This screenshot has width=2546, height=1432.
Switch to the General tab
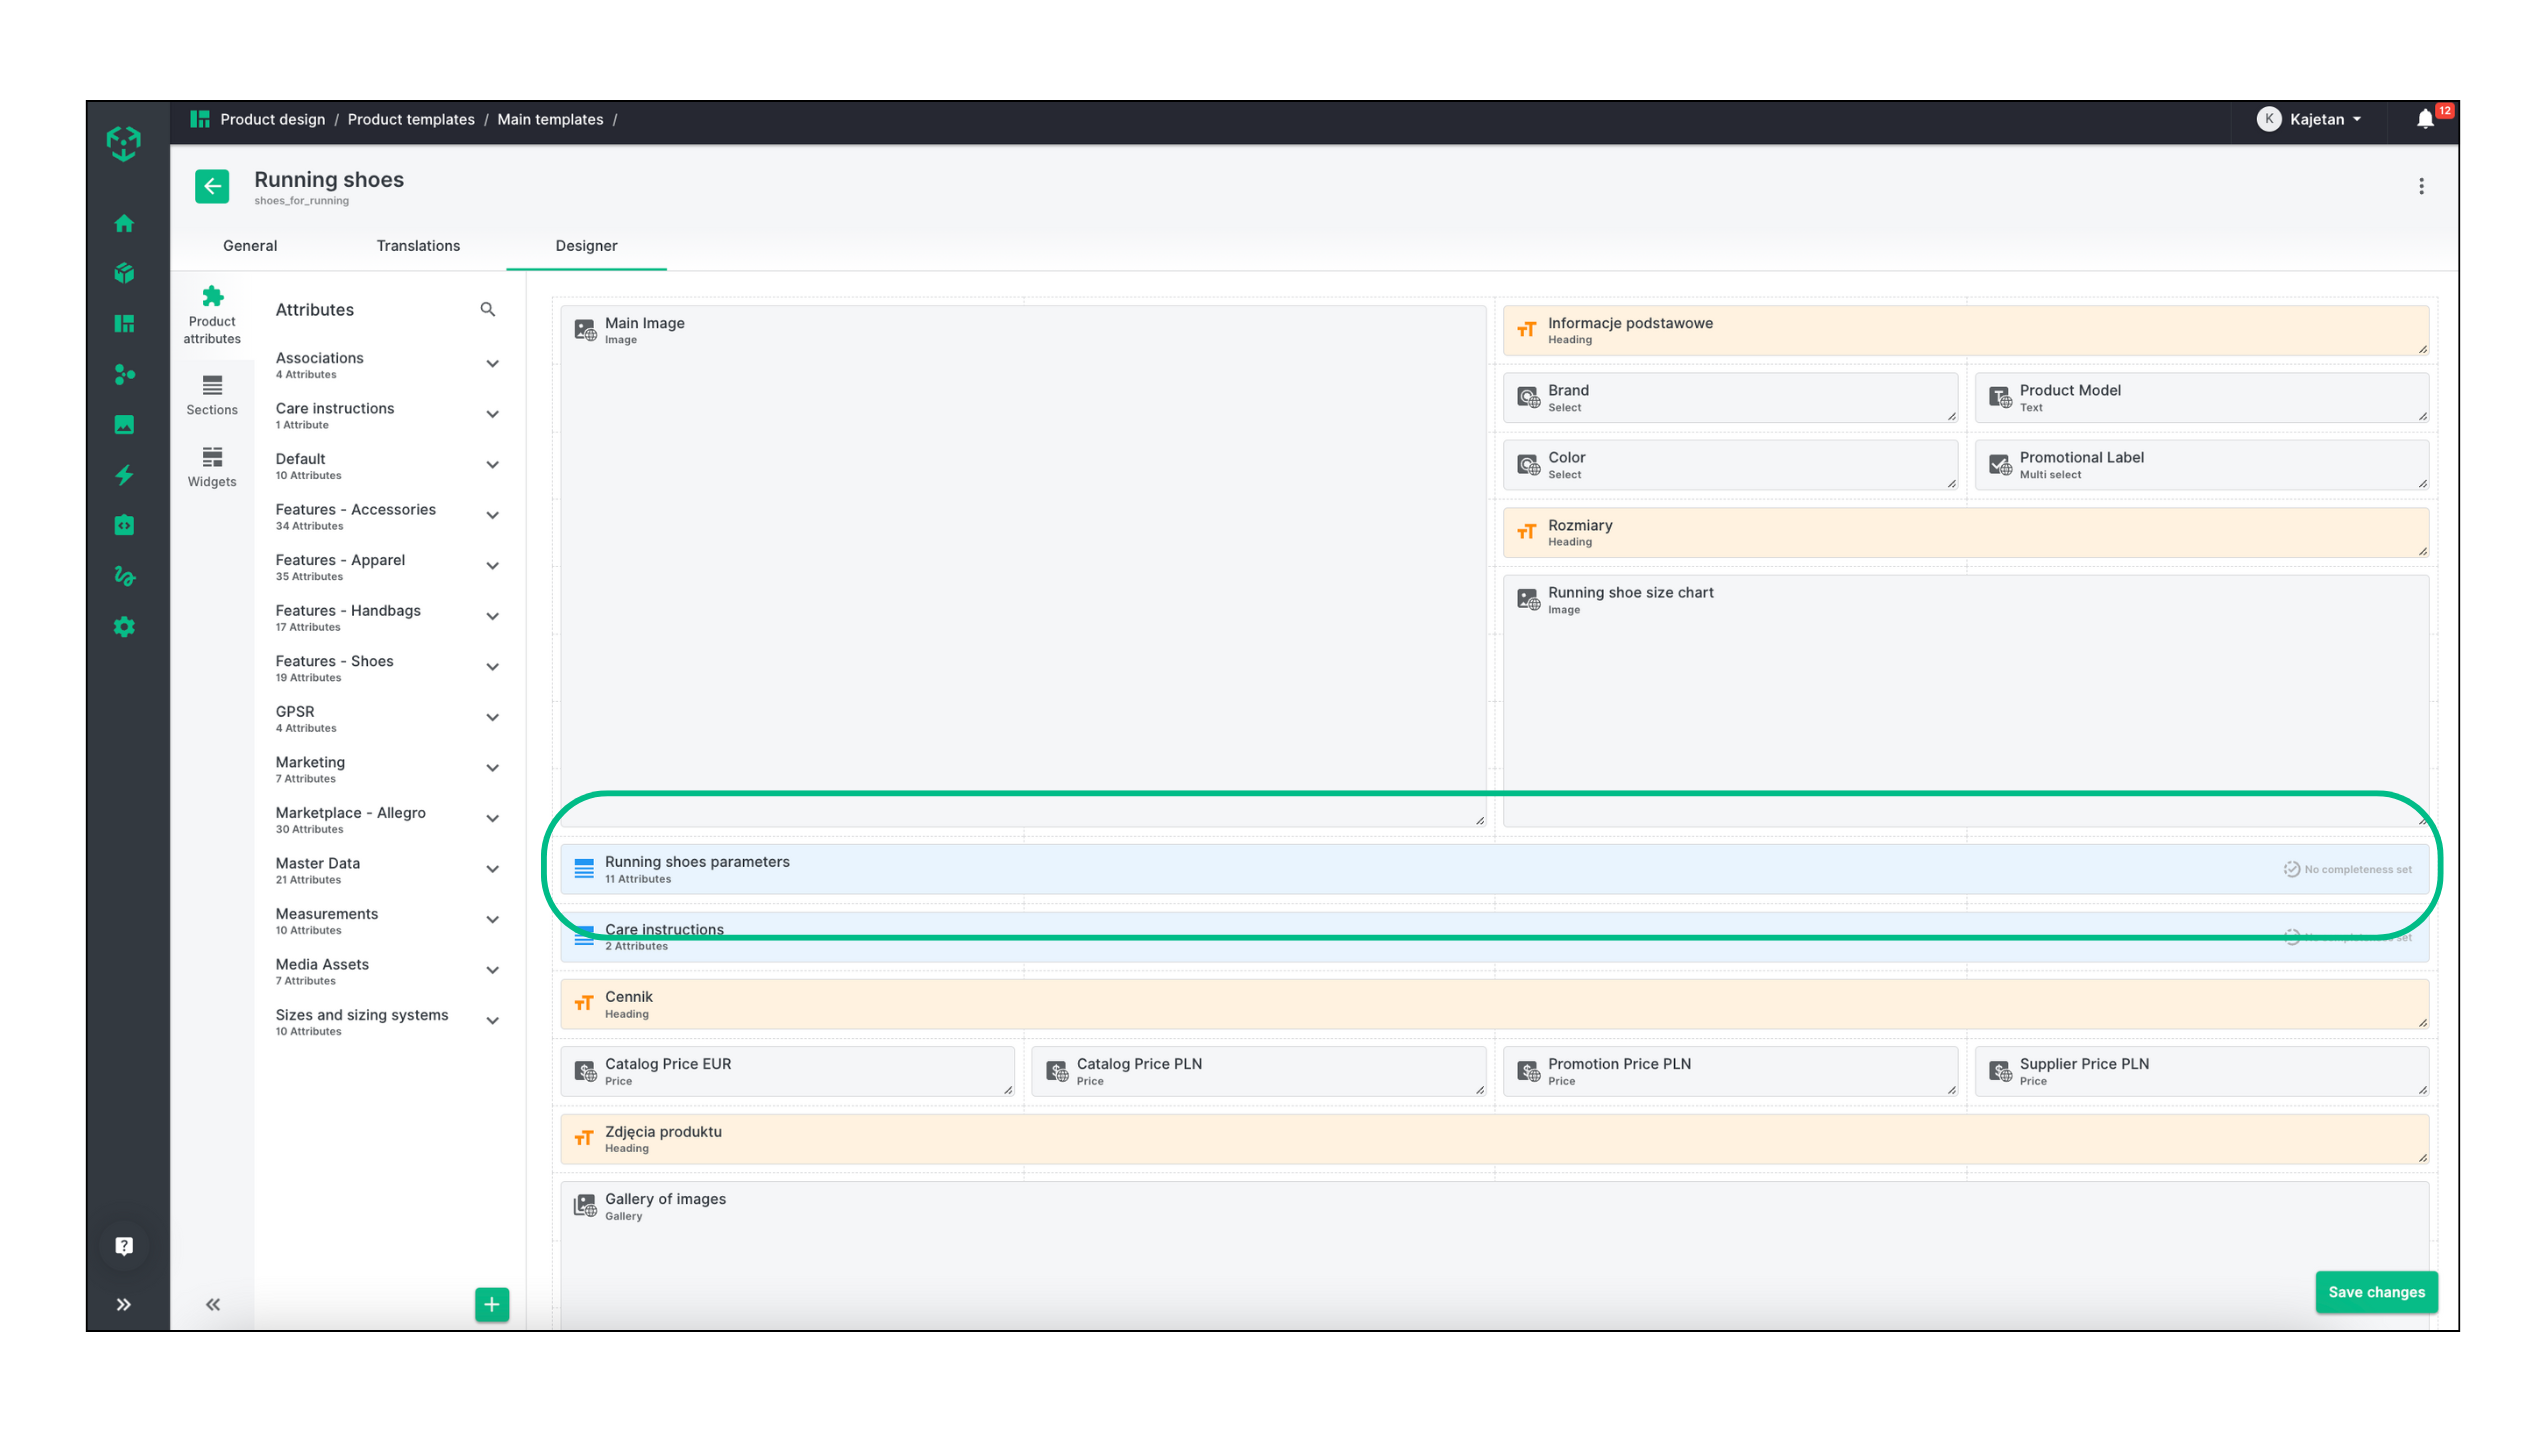(x=250, y=246)
